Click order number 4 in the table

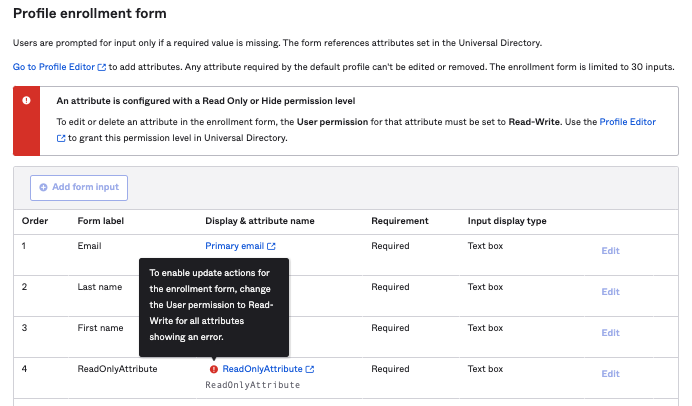24,369
